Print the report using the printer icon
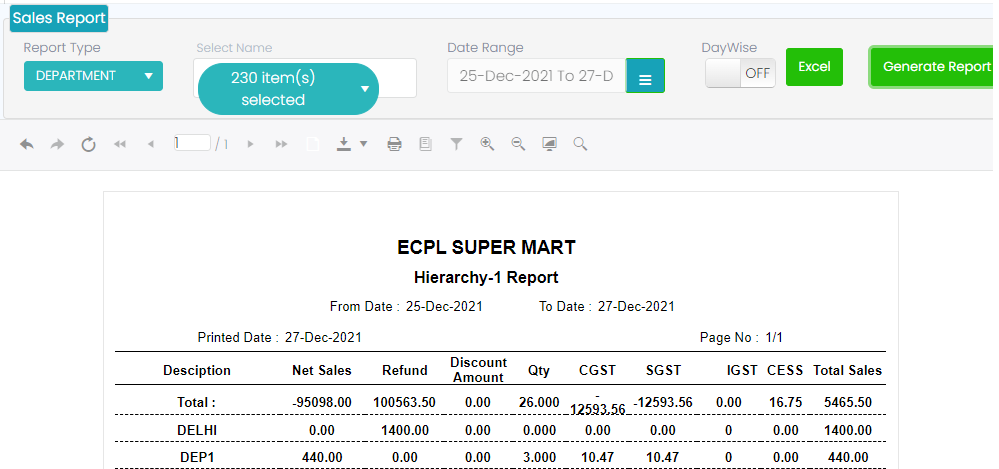999x469 pixels. 395,144
